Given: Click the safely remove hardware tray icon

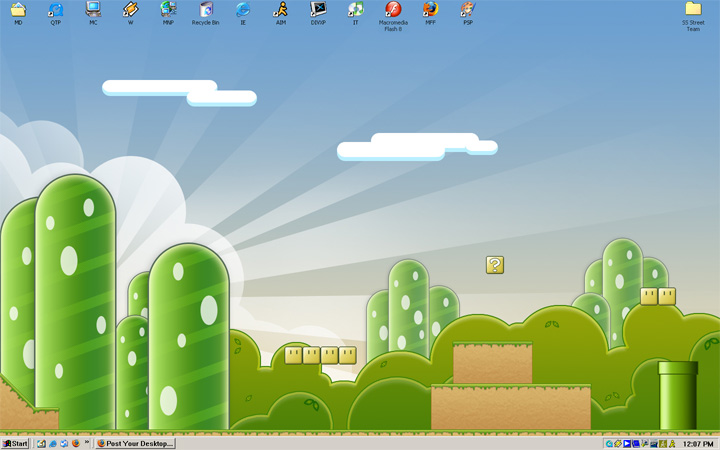Looking at the screenshot, I should (x=645, y=444).
